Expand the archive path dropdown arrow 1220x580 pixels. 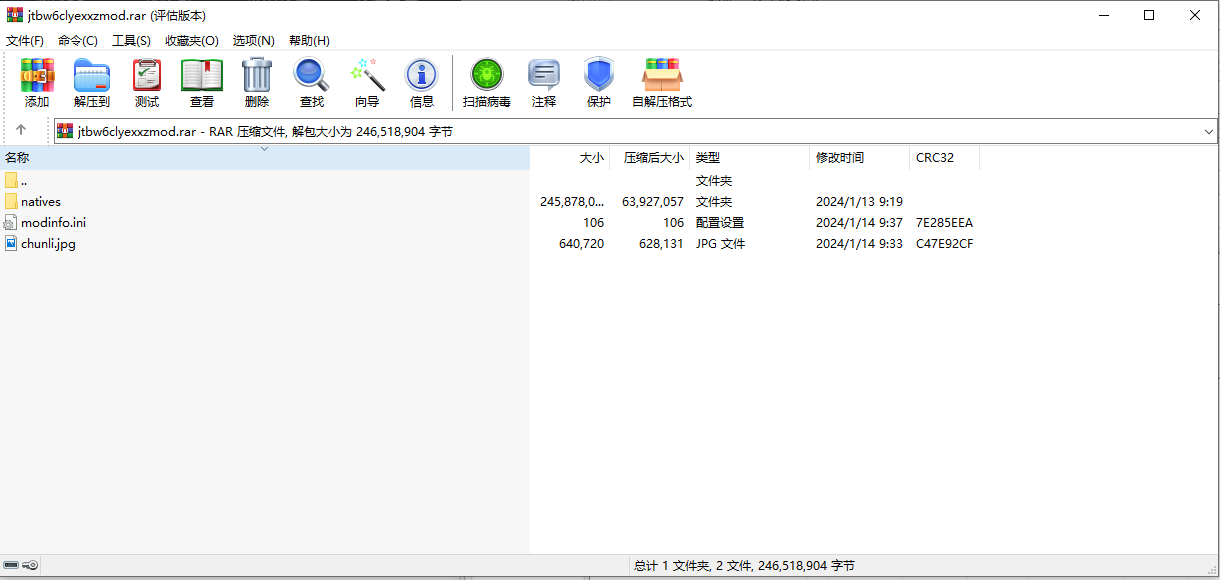click(x=1209, y=131)
